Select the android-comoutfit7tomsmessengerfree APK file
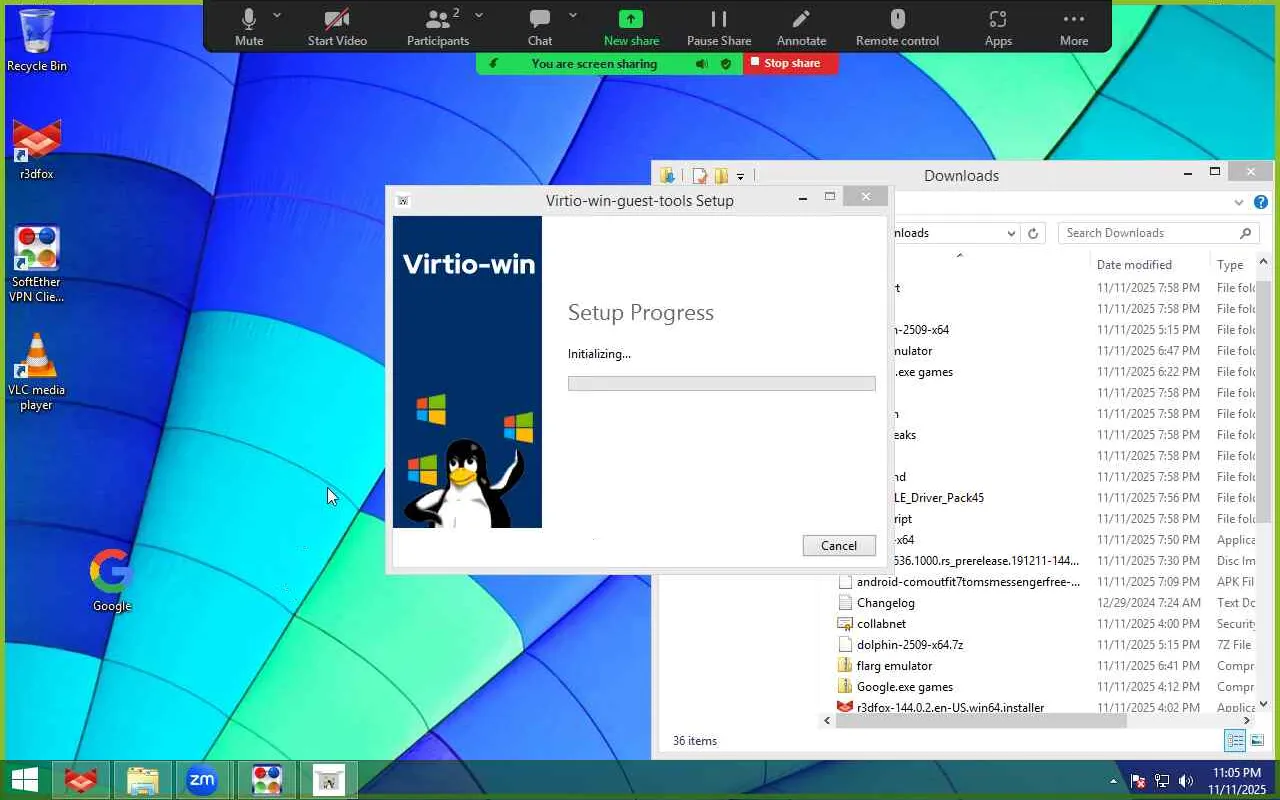1280x800 pixels. pos(968,582)
